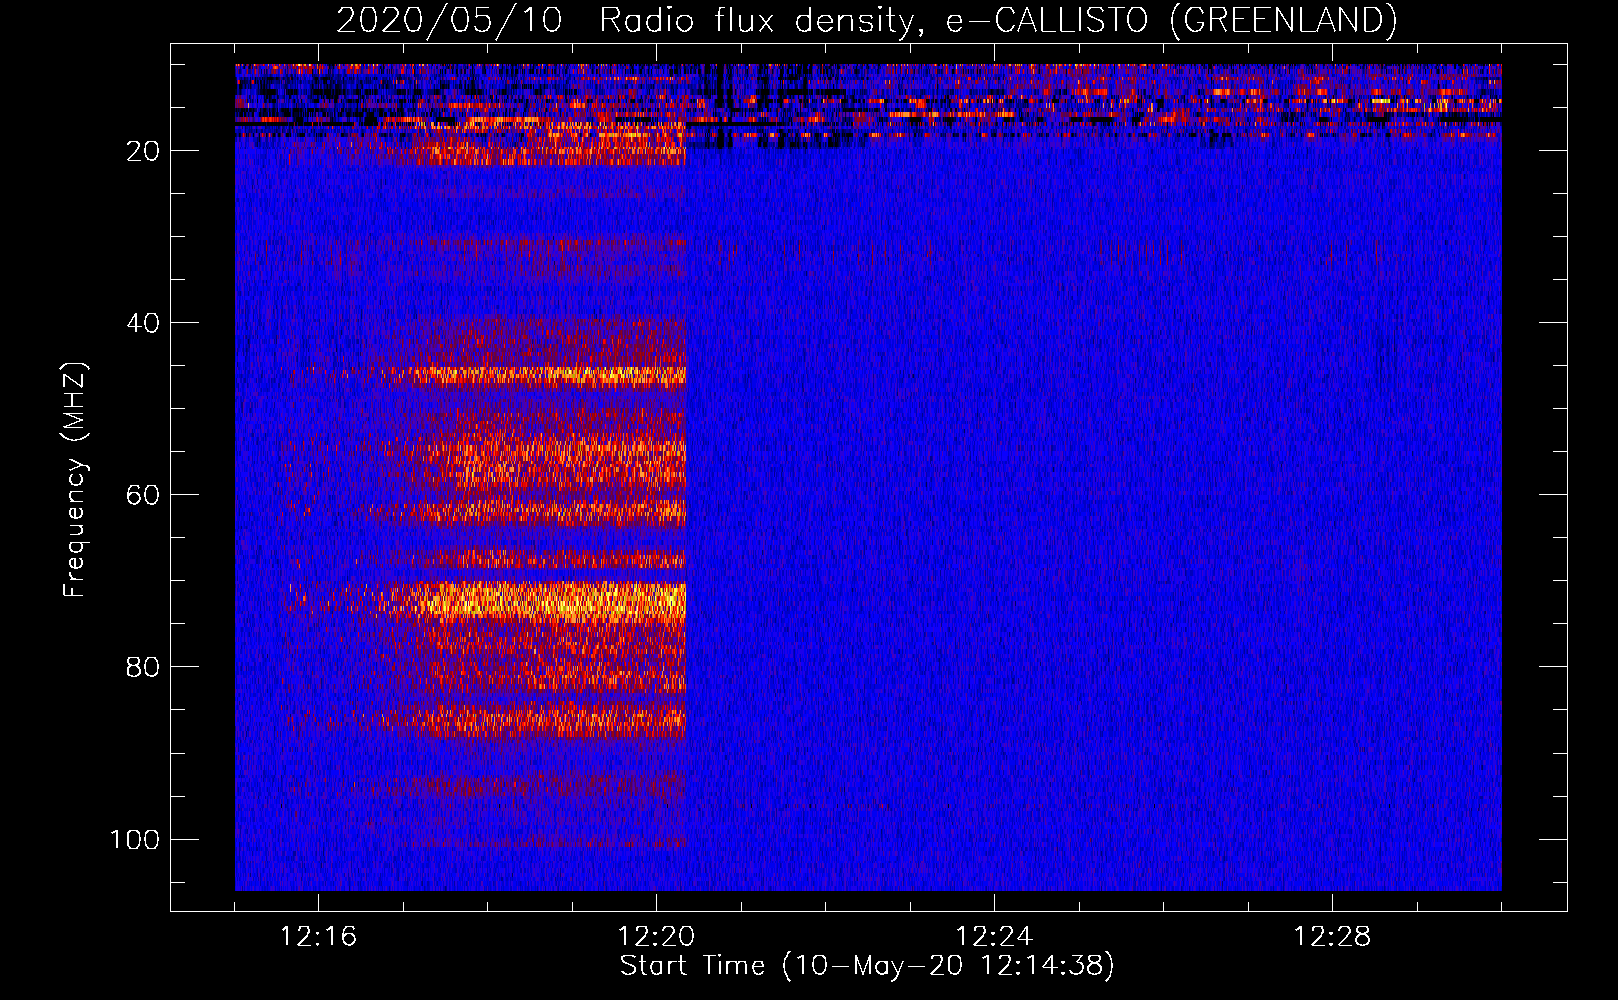Click the 60 frequency tick label

pyautogui.click(x=143, y=495)
